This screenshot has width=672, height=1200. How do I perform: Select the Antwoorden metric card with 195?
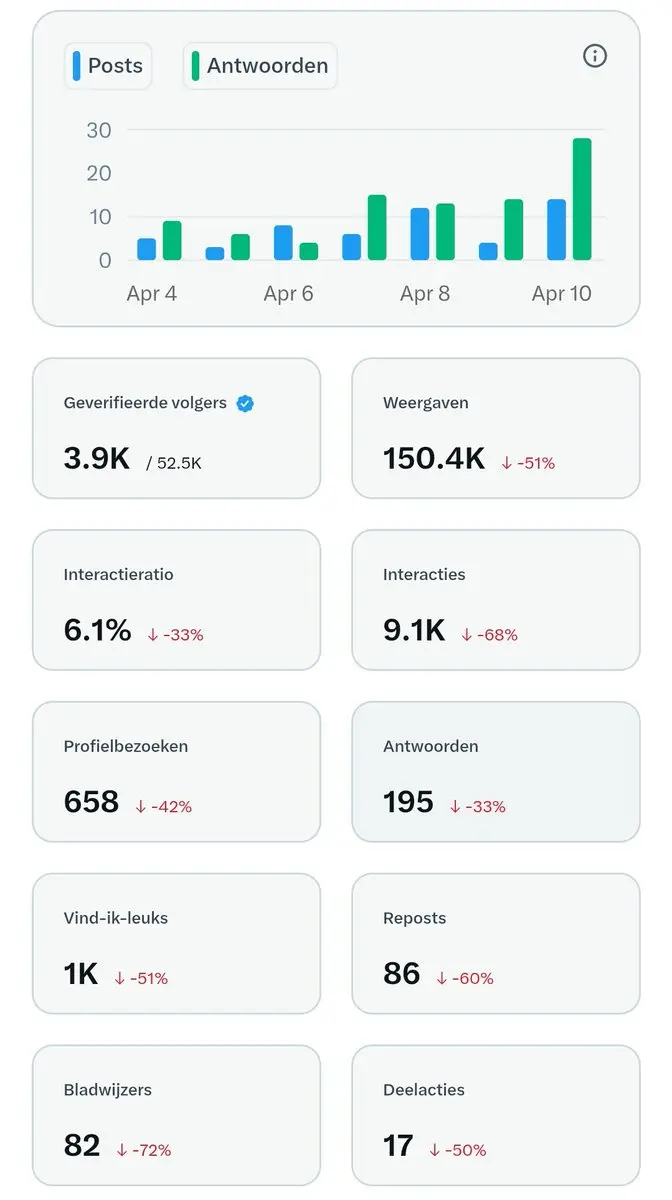(x=495, y=772)
